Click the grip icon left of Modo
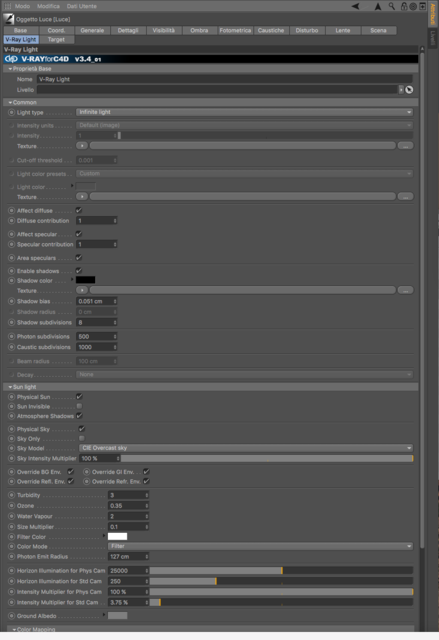This screenshot has height=640, width=439. tap(8, 6)
